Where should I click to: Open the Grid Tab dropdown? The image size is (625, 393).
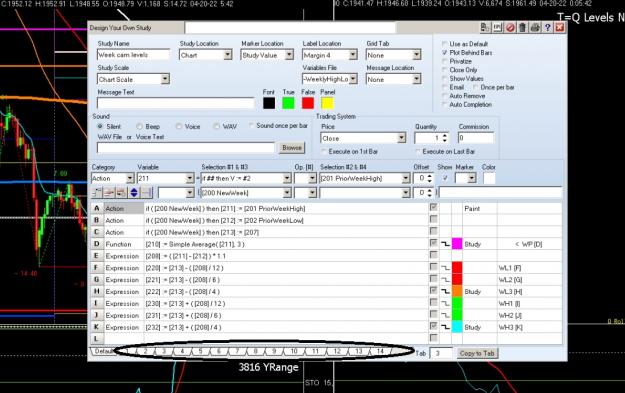(x=417, y=55)
